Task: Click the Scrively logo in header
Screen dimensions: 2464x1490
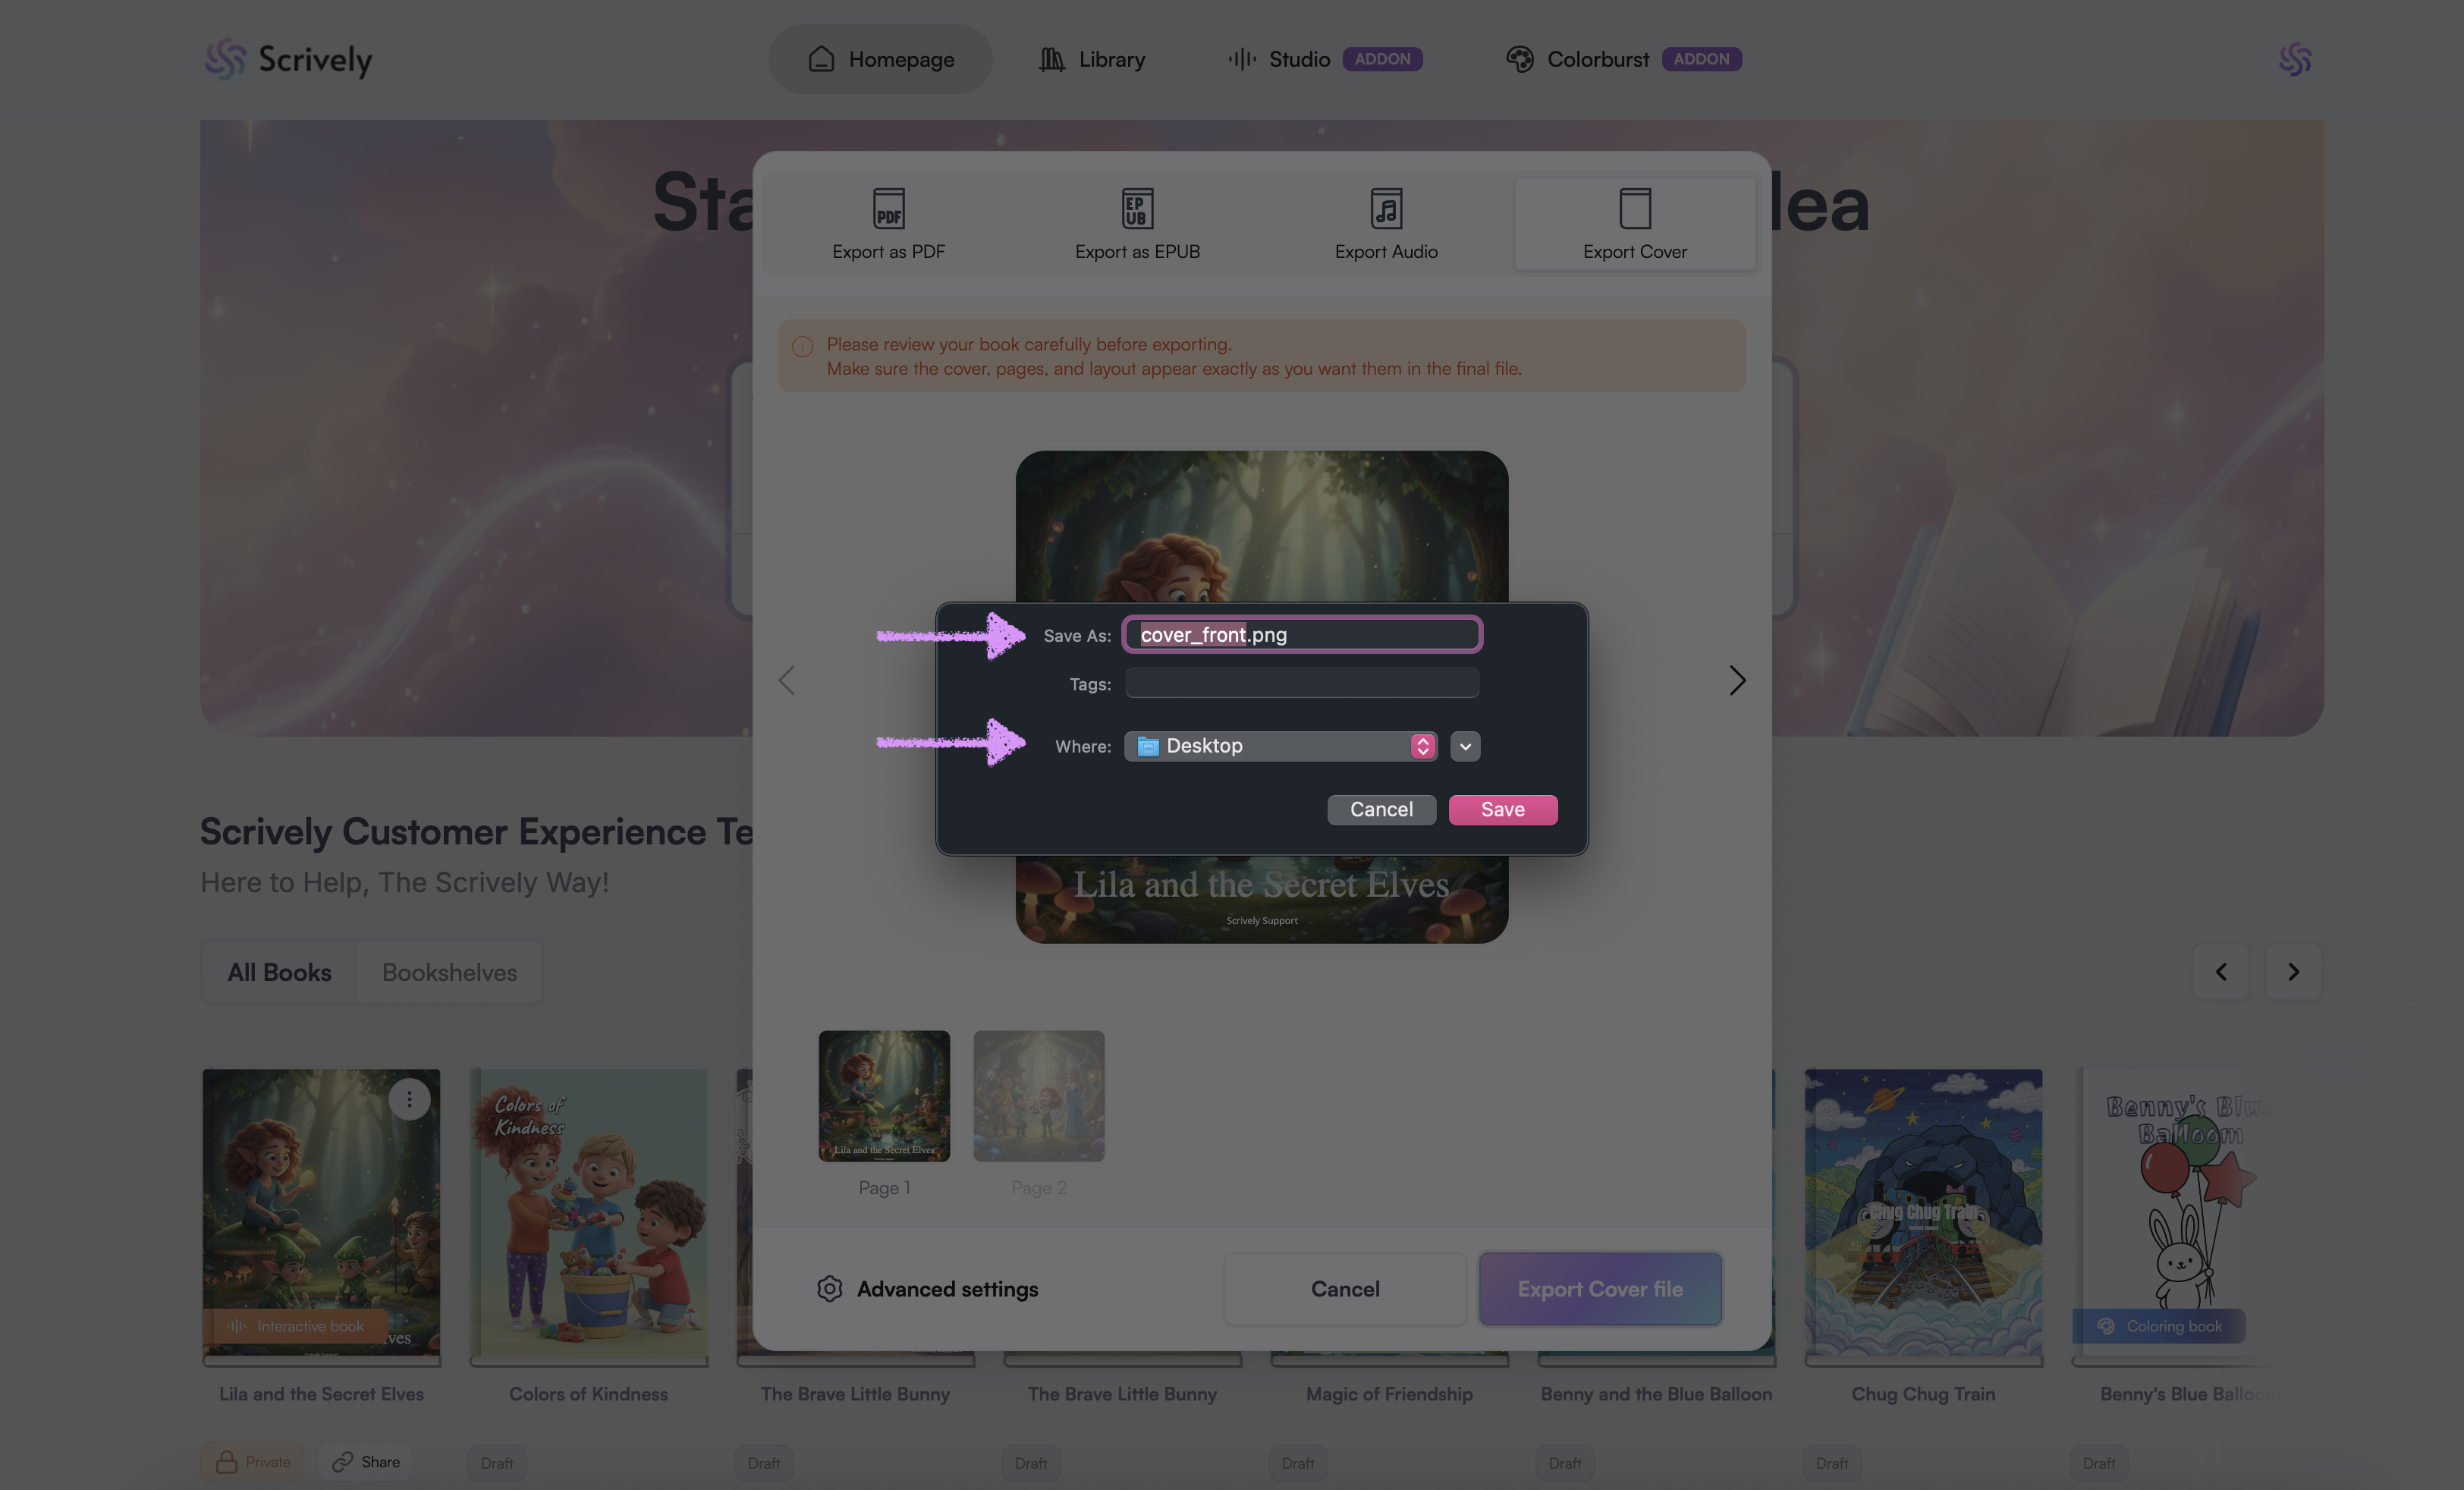Action: click(288, 59)
